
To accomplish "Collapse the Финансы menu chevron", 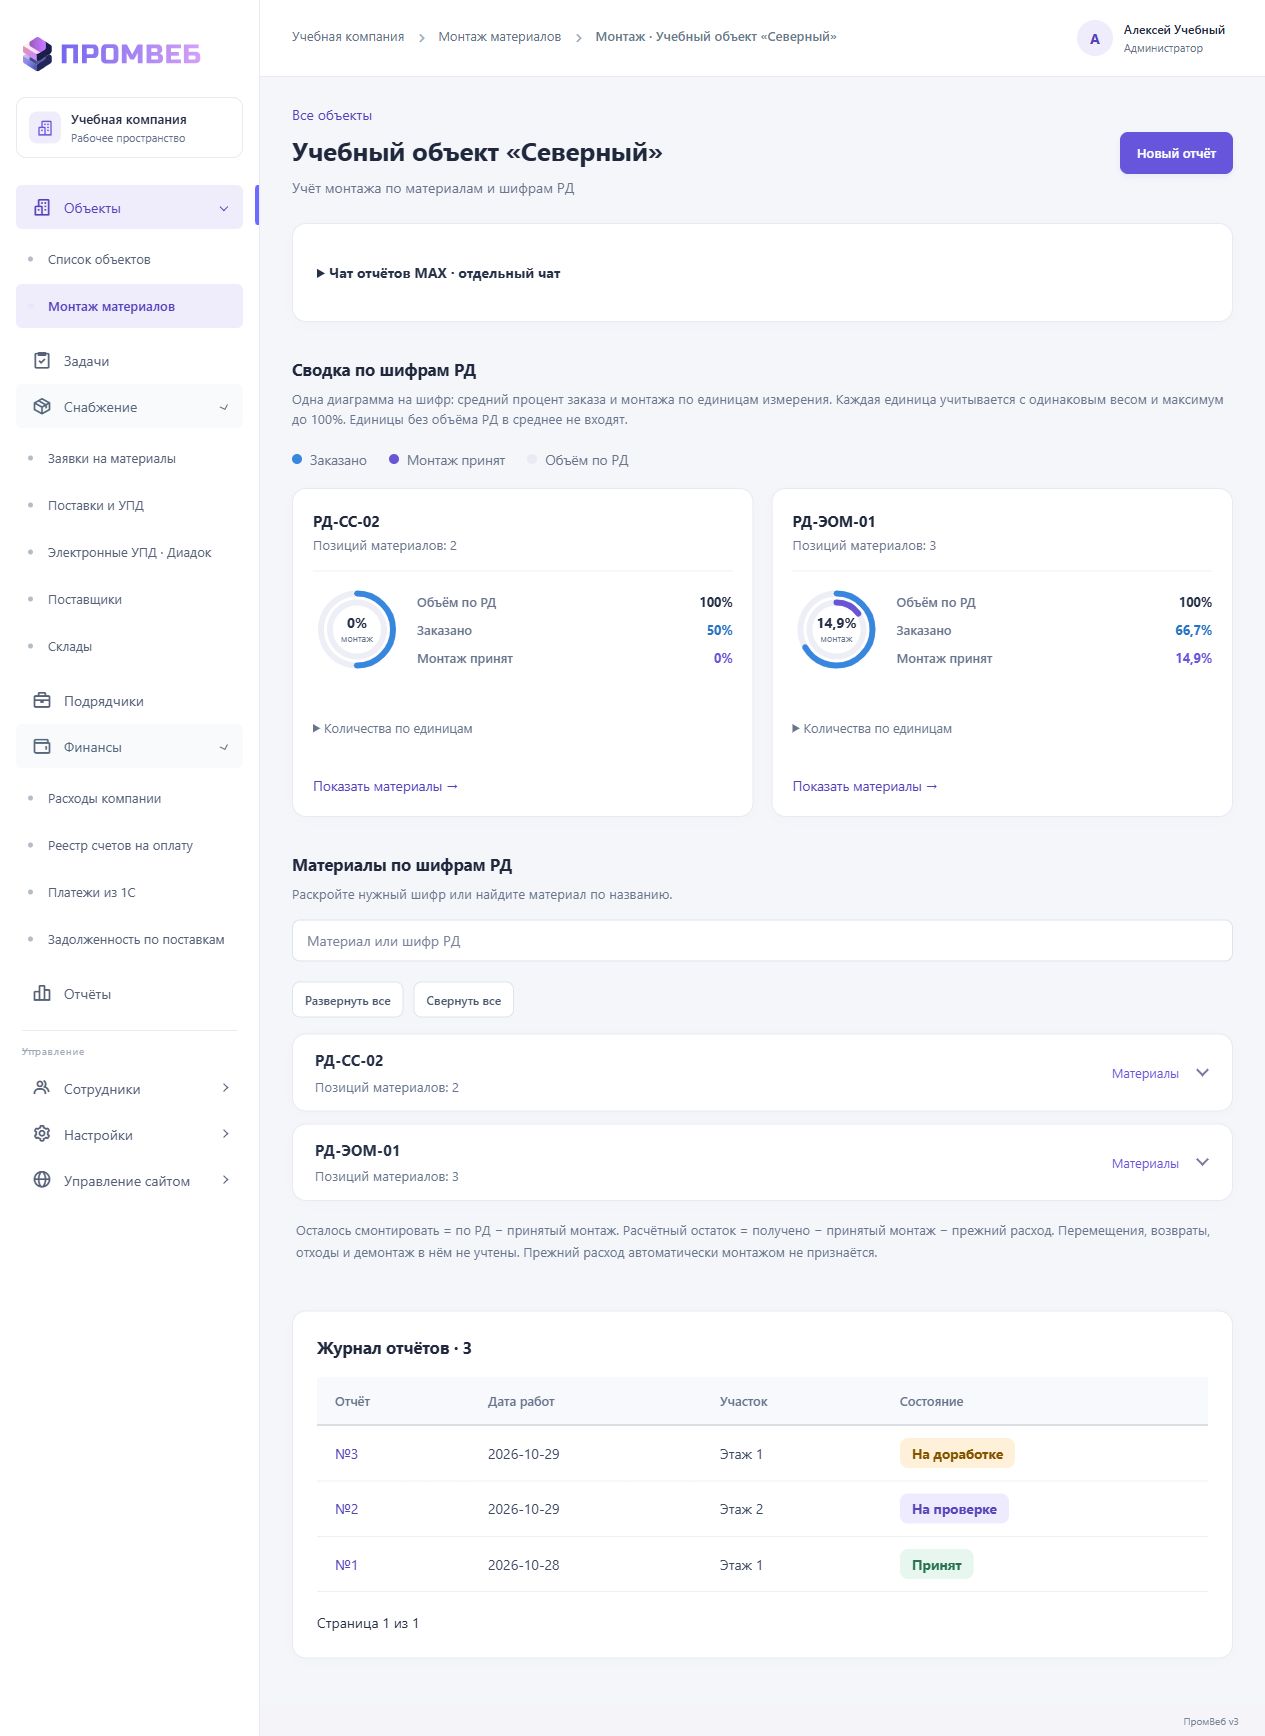I will pyautogui.click(x=224, y=747).
